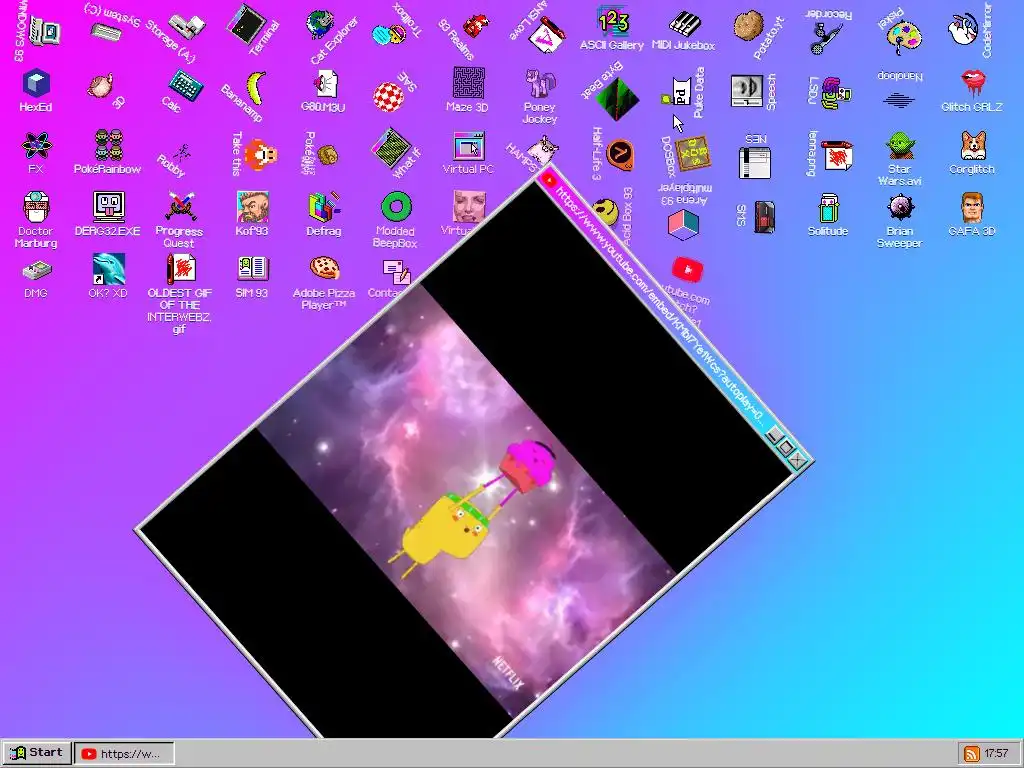Launch the NES emulator icon

click(755, 163)
